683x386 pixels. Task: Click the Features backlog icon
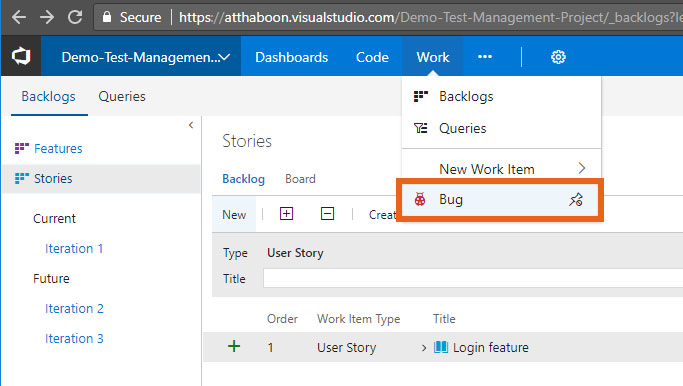click(22, 148)
